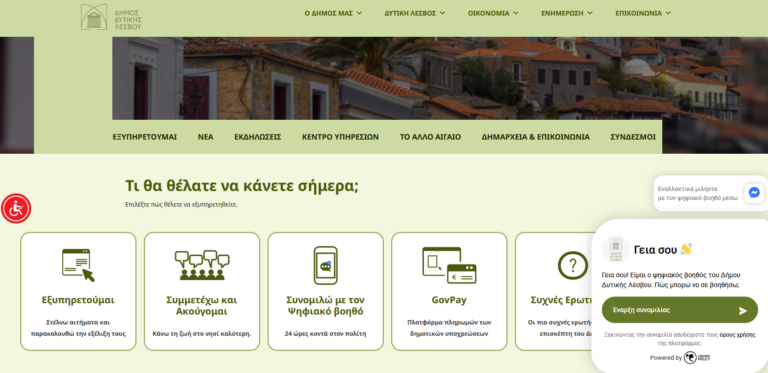
Task: Click the send arrow in chat widget
Action: (743, 310)
